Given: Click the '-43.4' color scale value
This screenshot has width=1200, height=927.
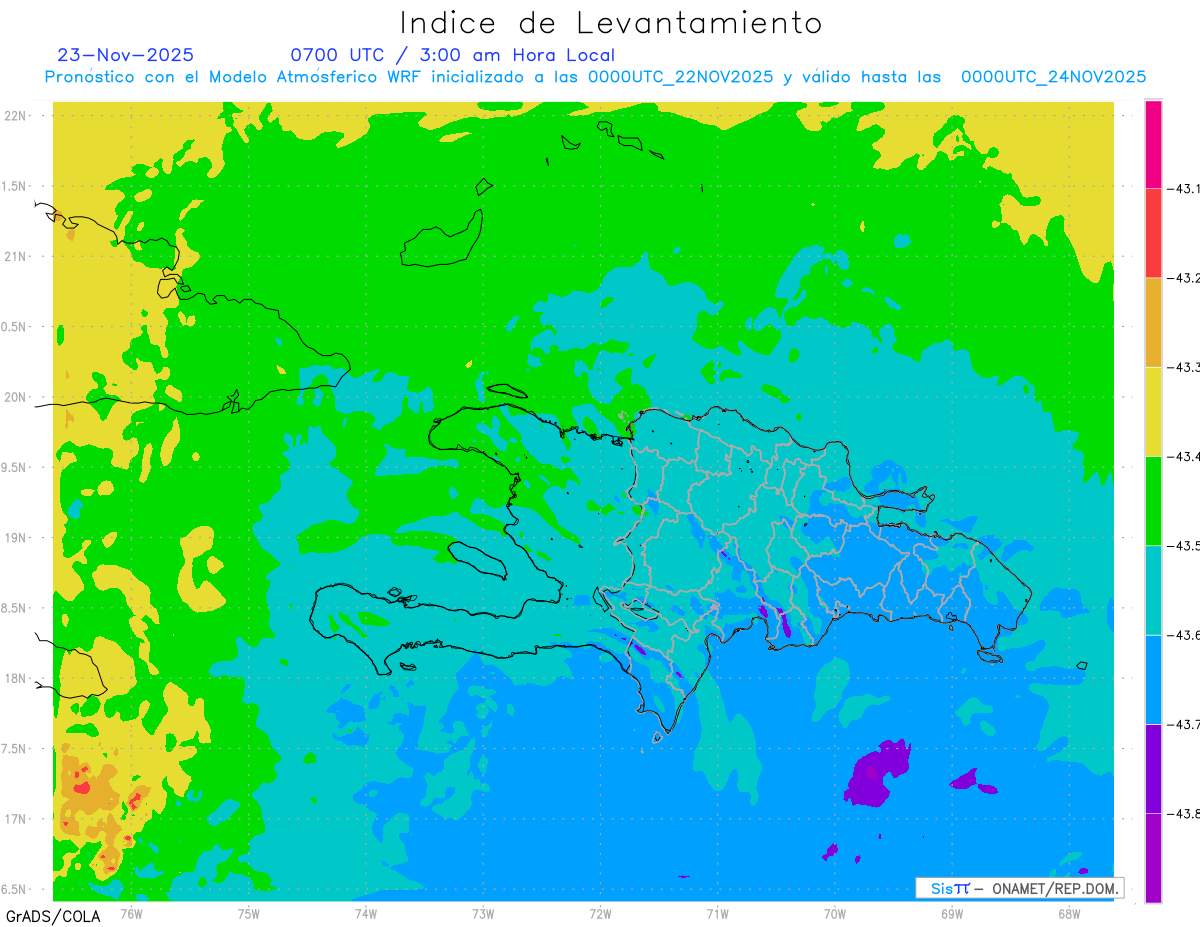Looking at the screenshot, I should (1184, 456).
